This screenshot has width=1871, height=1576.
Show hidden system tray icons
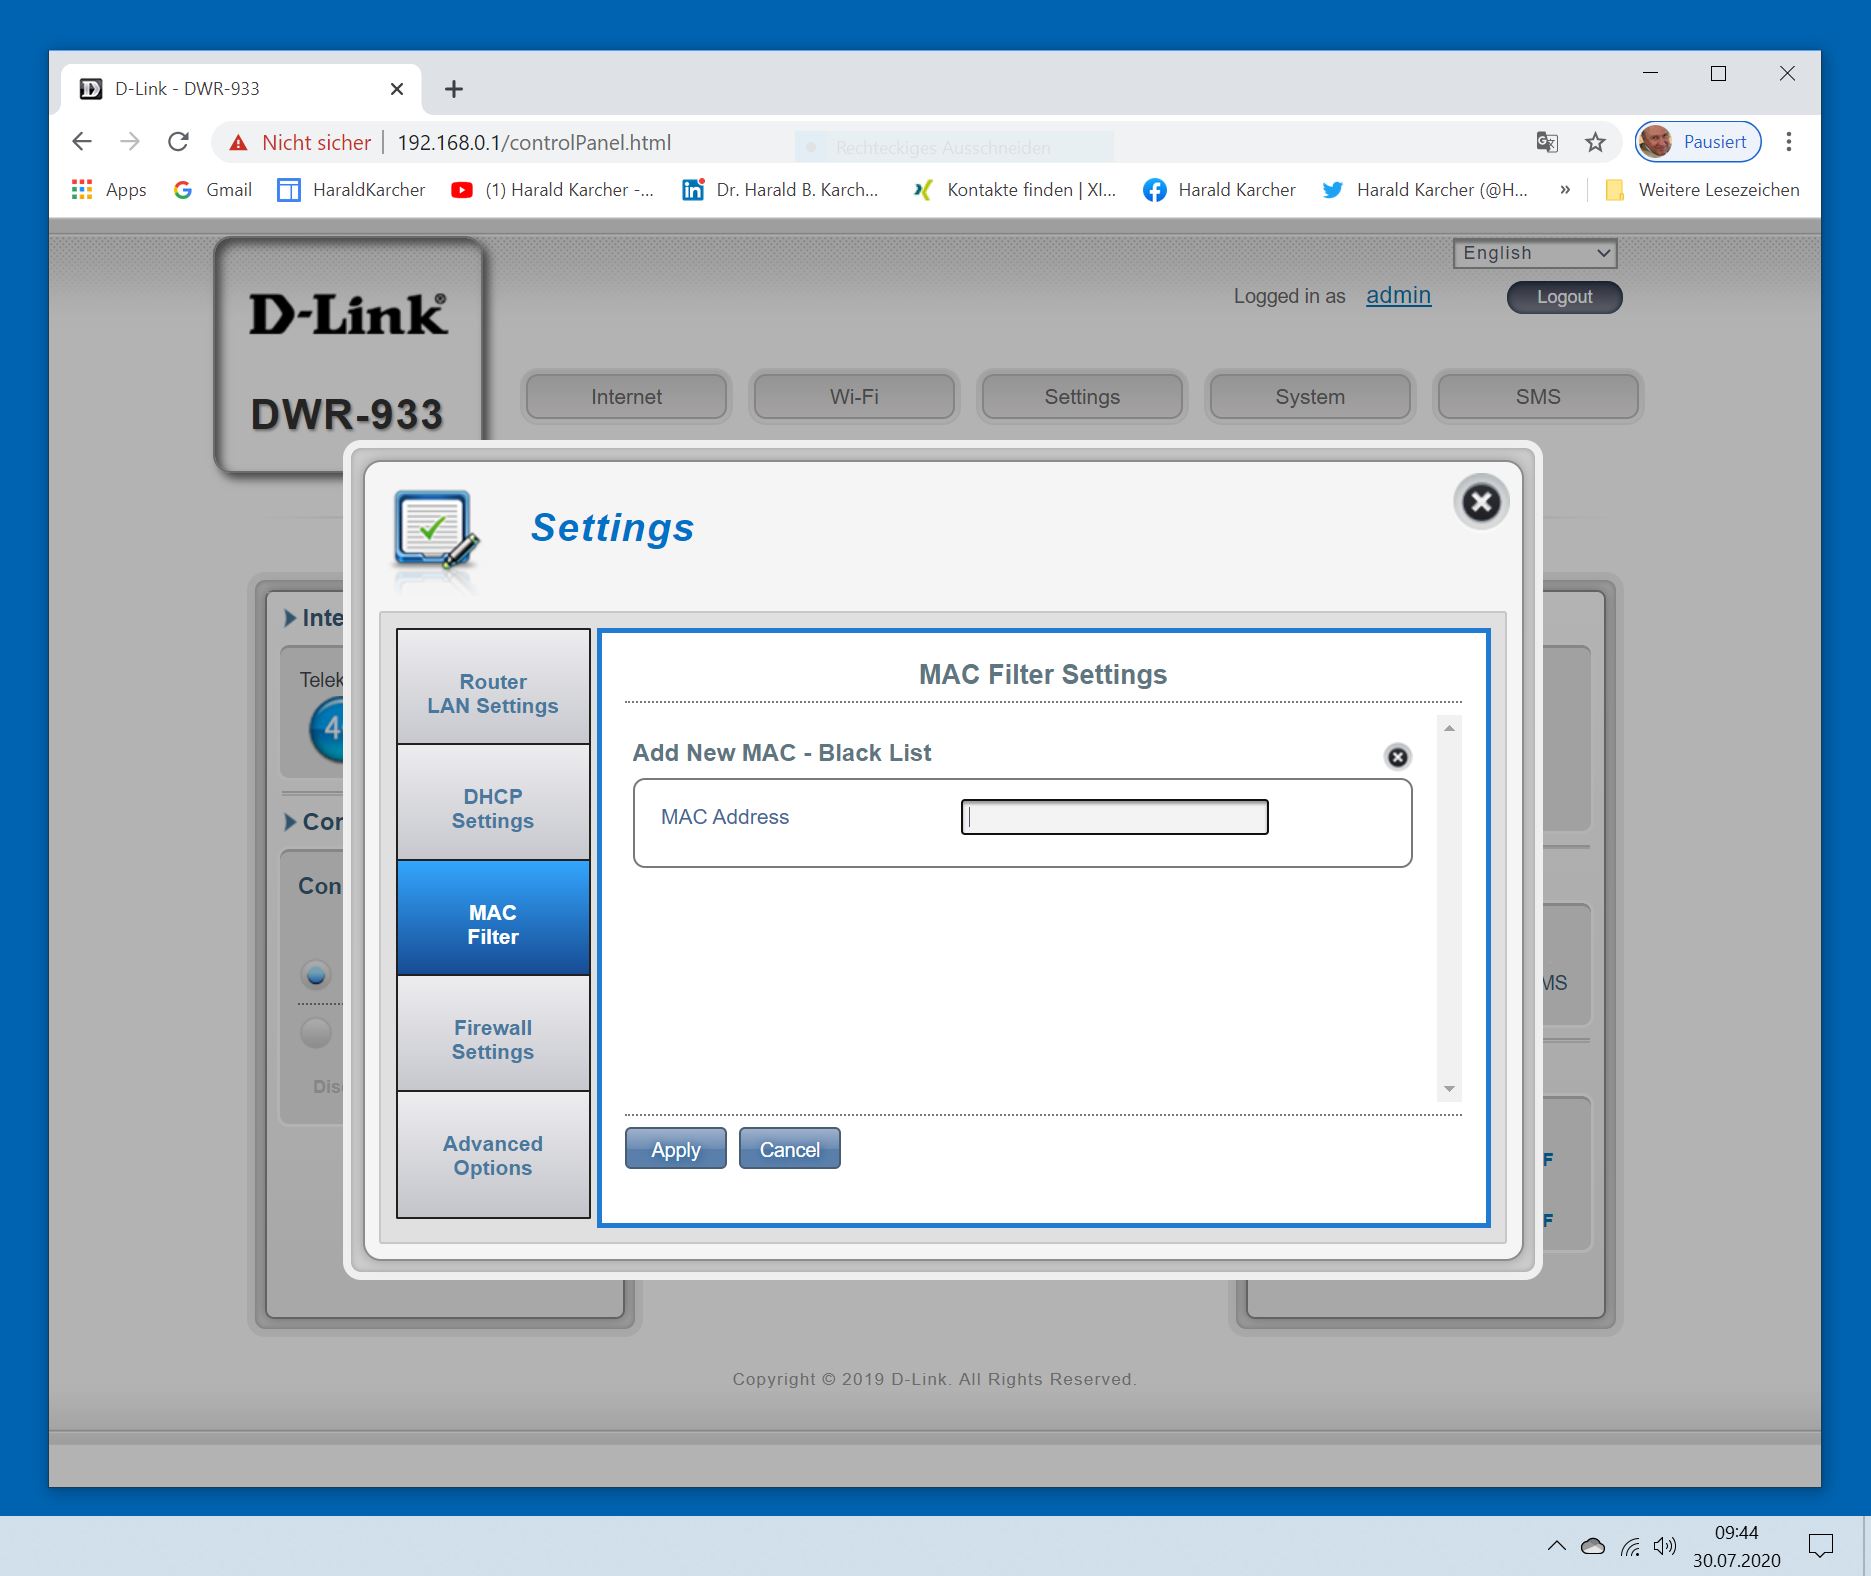(x=1556, y=1546)
